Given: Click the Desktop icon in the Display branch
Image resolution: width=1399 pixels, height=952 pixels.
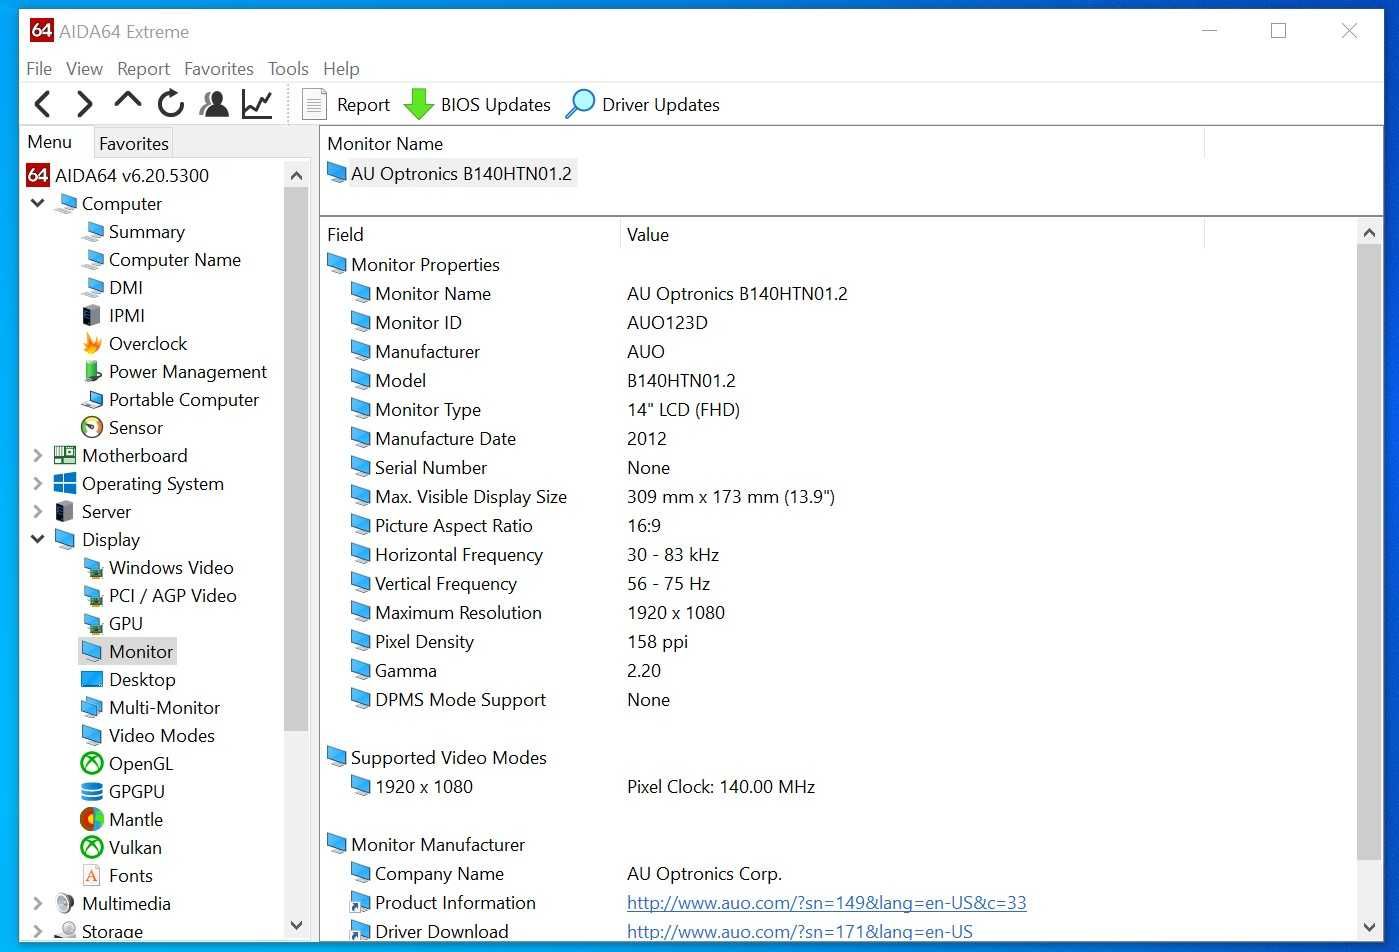Looking at the screenshot, I should tap(92, 680).
